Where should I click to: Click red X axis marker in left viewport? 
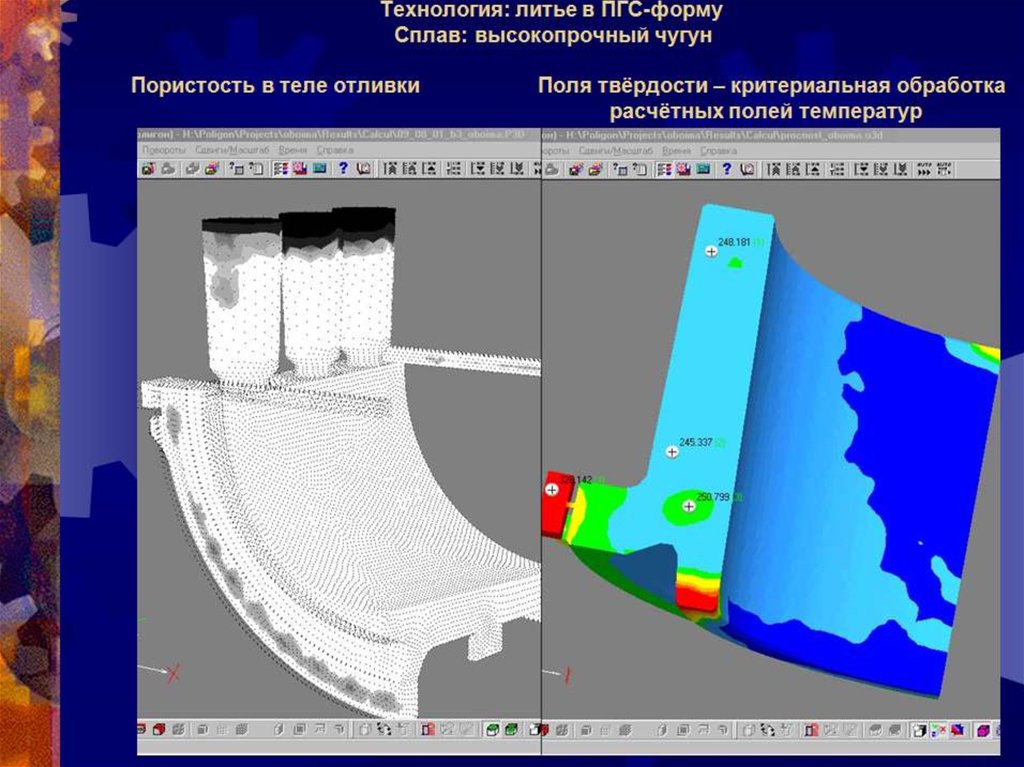pos(173,673)
